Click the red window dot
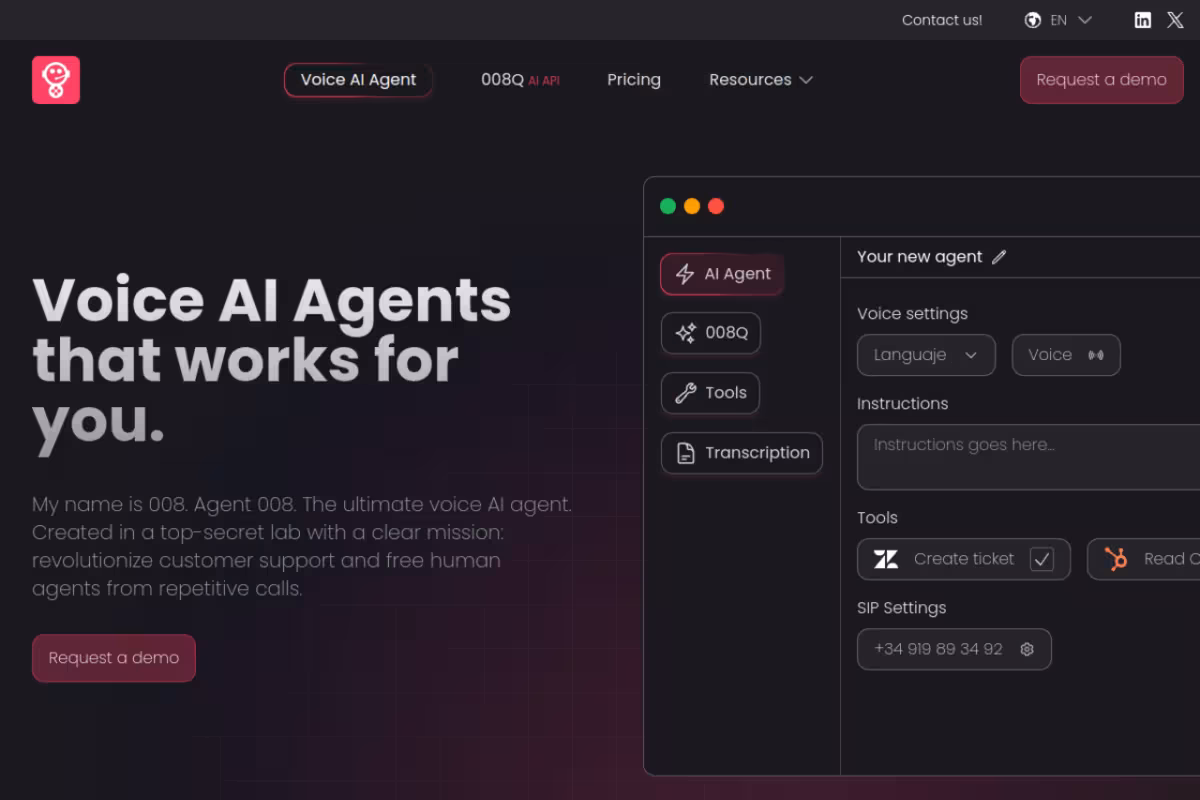The image size is (1200, 800). [x=716, y=206]
